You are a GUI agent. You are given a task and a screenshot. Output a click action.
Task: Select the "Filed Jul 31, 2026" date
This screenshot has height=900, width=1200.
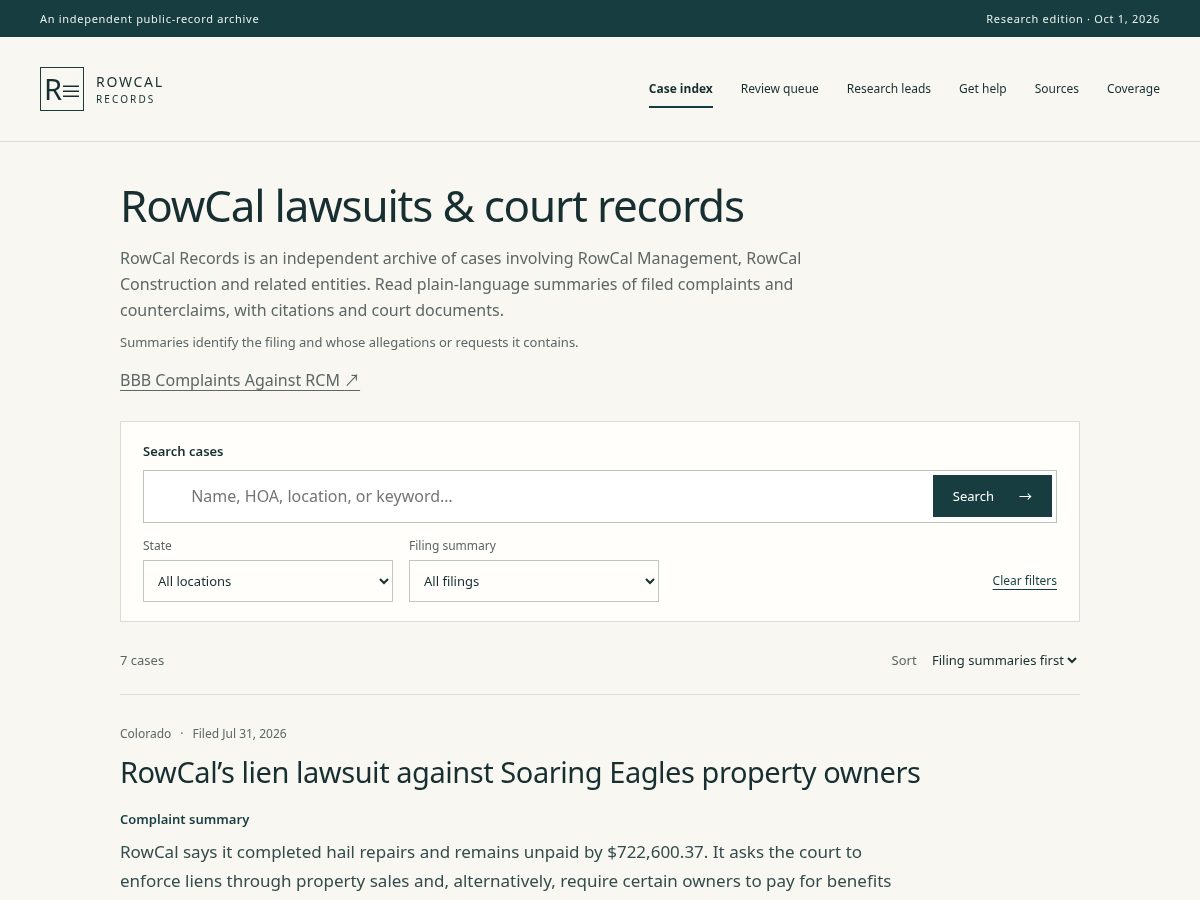coord(239,733)
